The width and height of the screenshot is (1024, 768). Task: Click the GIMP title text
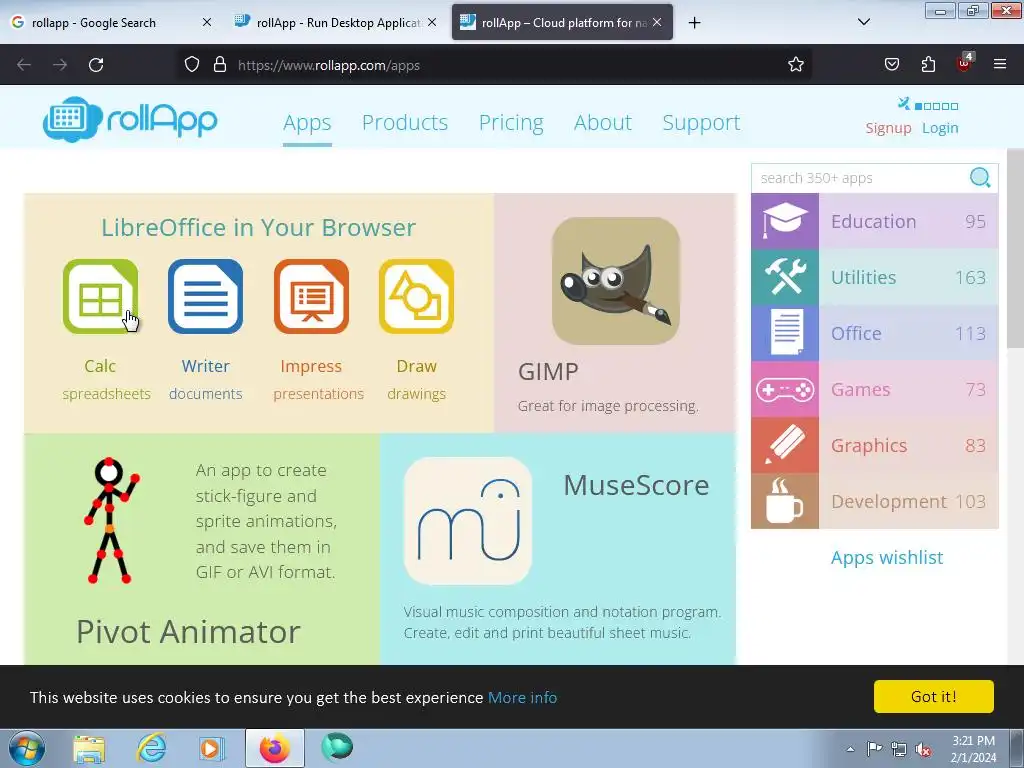pyautogui.click(x=548, y=372)
